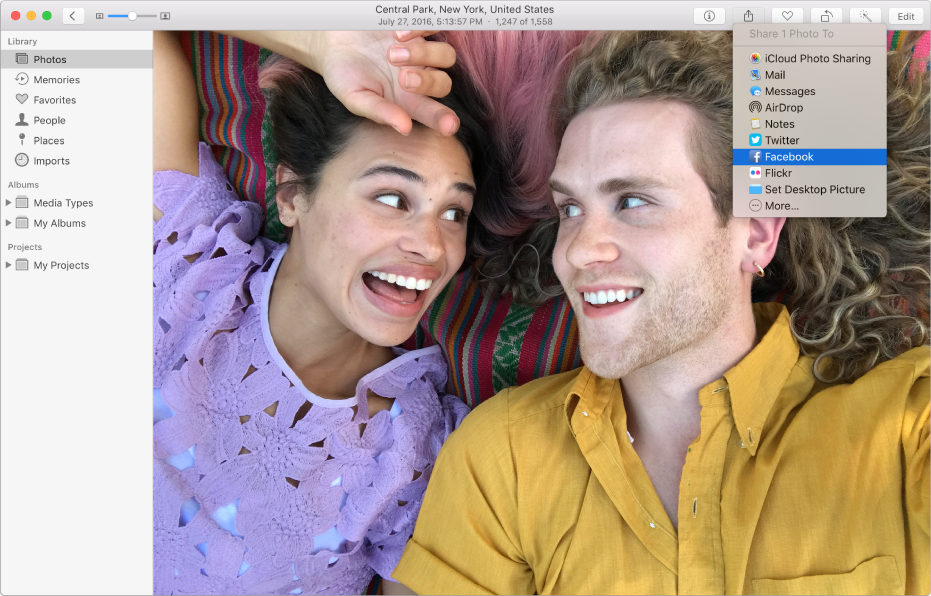The width and height of the screenshot is (931, 596).
Task: Expand the Media Types disclosure triangle
Action: coord(8,202)
